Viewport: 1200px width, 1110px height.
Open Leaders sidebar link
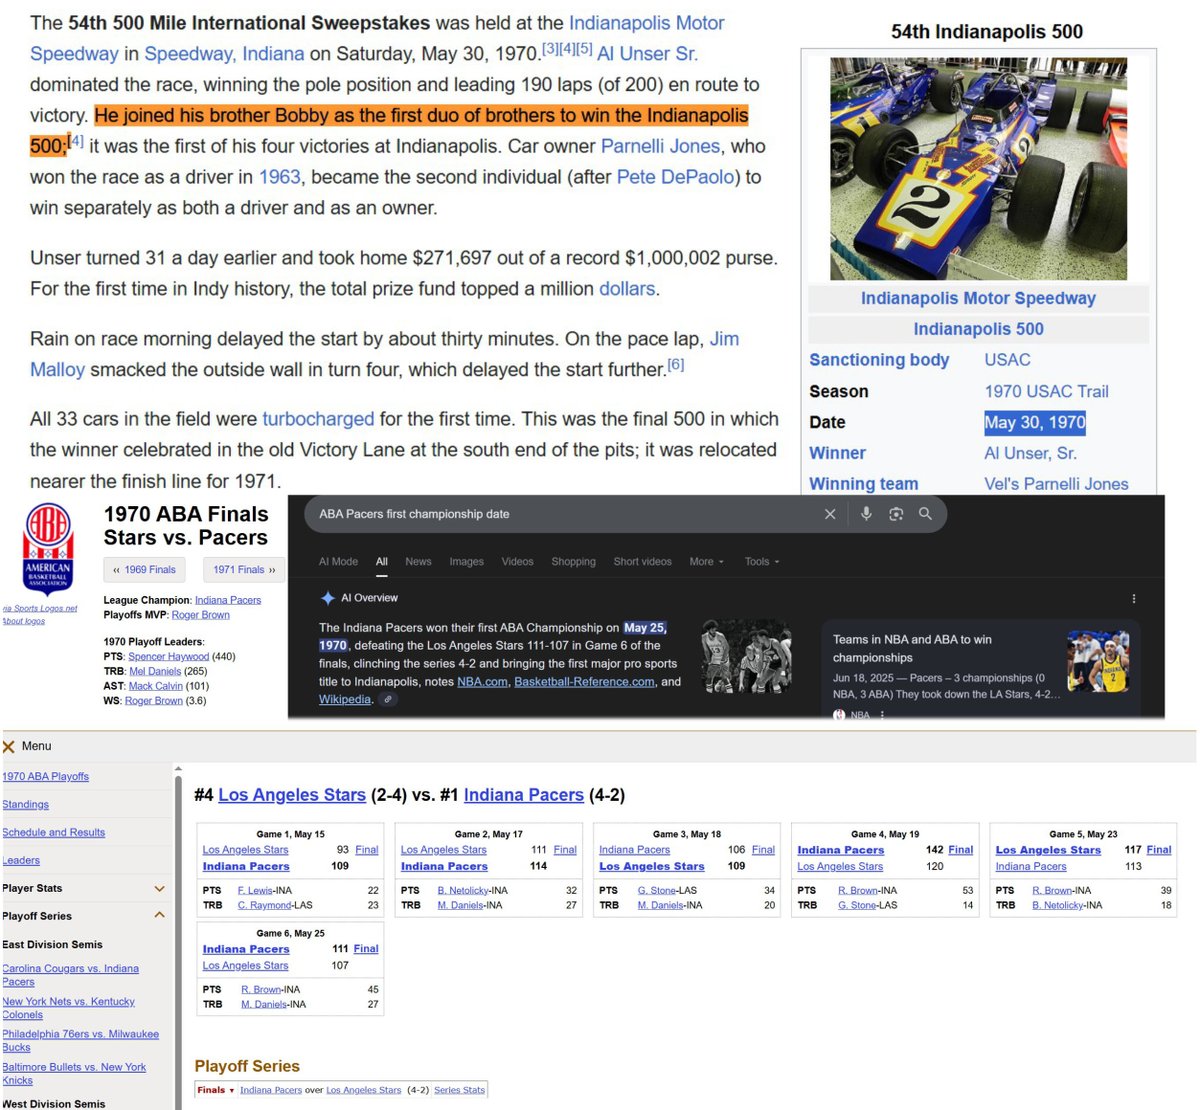coord(21,861)
